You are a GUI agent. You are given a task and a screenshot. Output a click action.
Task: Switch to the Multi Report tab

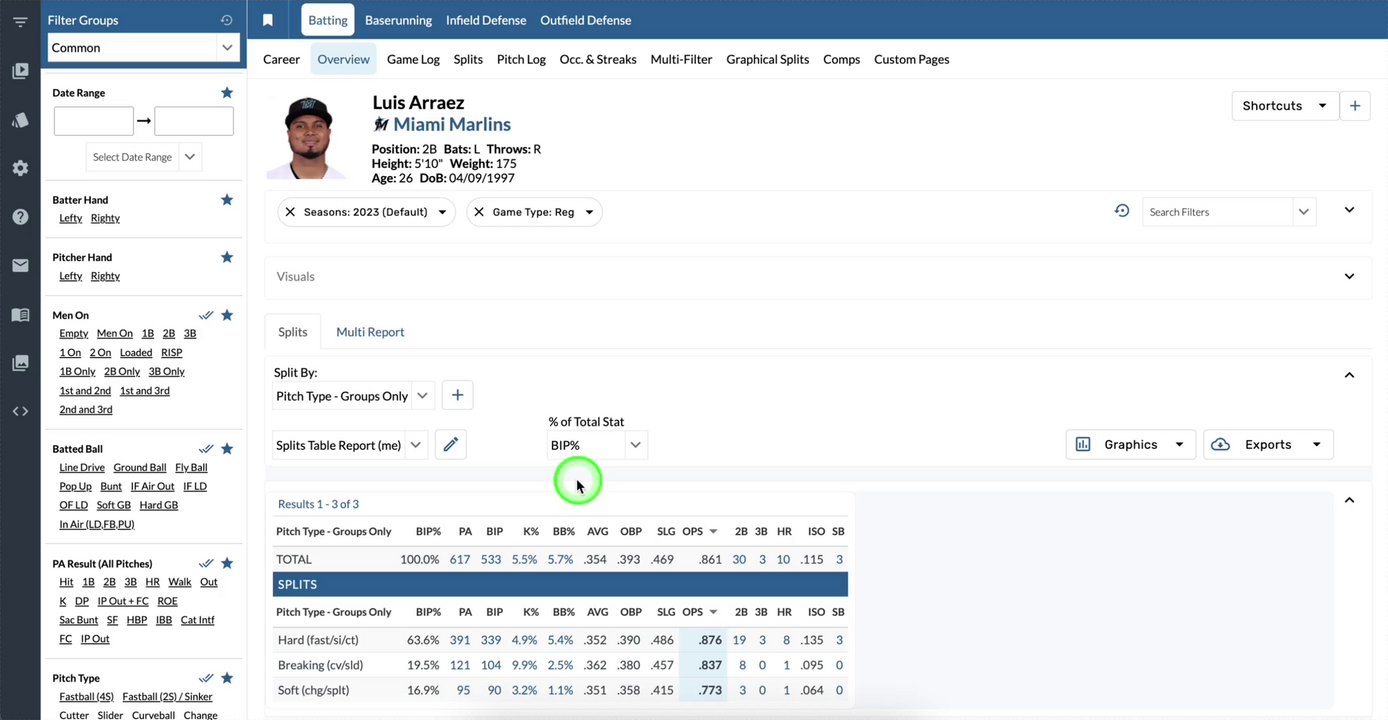pyautogui.click(x=370, y=332)
